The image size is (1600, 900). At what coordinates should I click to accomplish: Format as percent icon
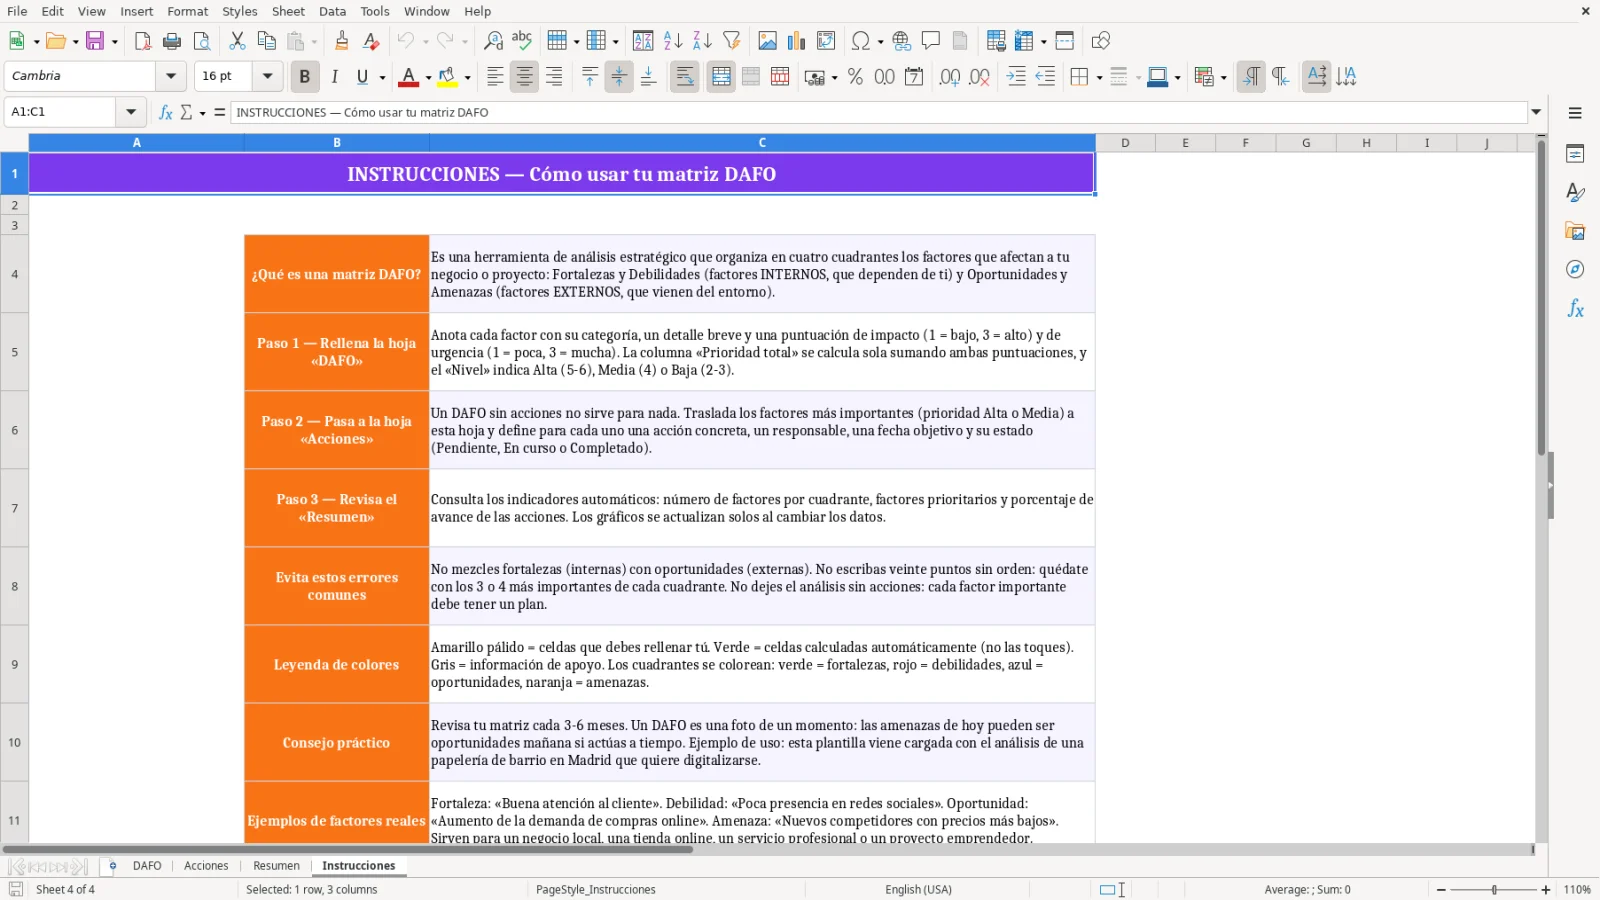[x=855, y=77]
